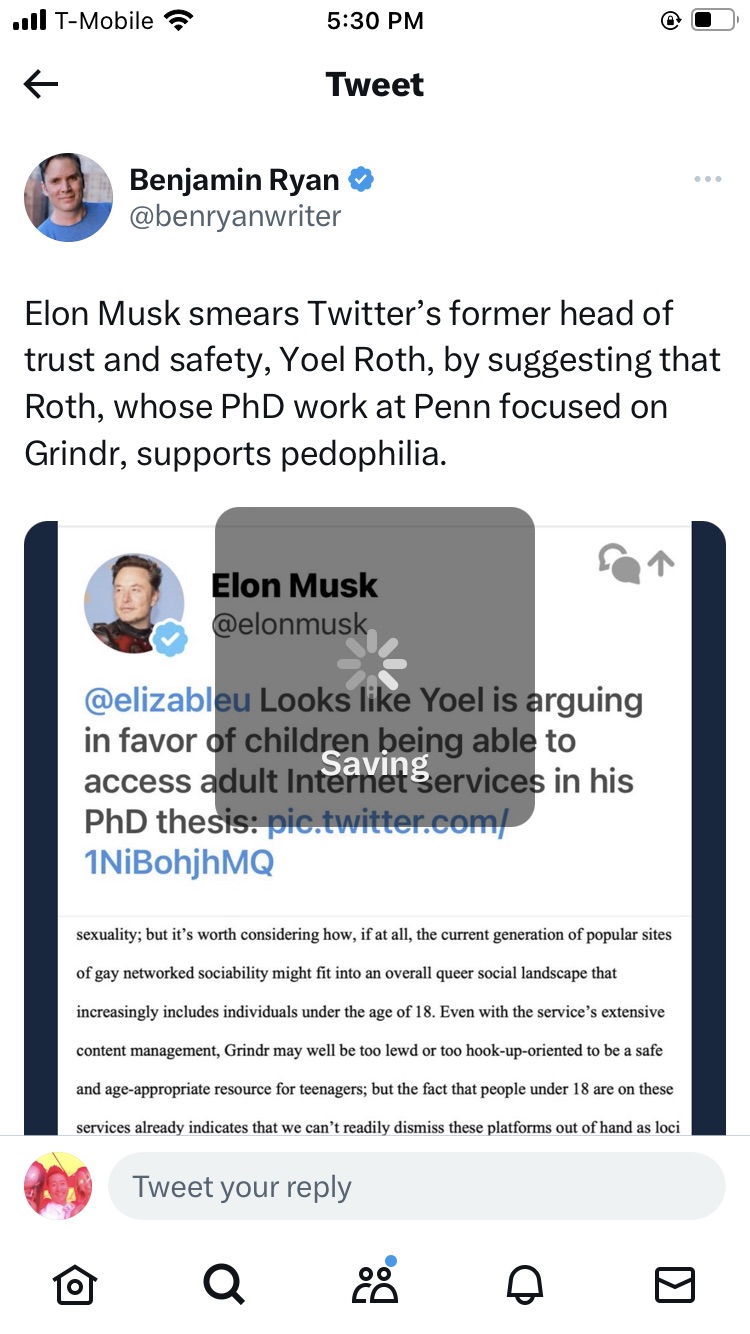Tap the battery icon in status bar
Viewport: 750px width, 1334px height.
coord(713,20)
